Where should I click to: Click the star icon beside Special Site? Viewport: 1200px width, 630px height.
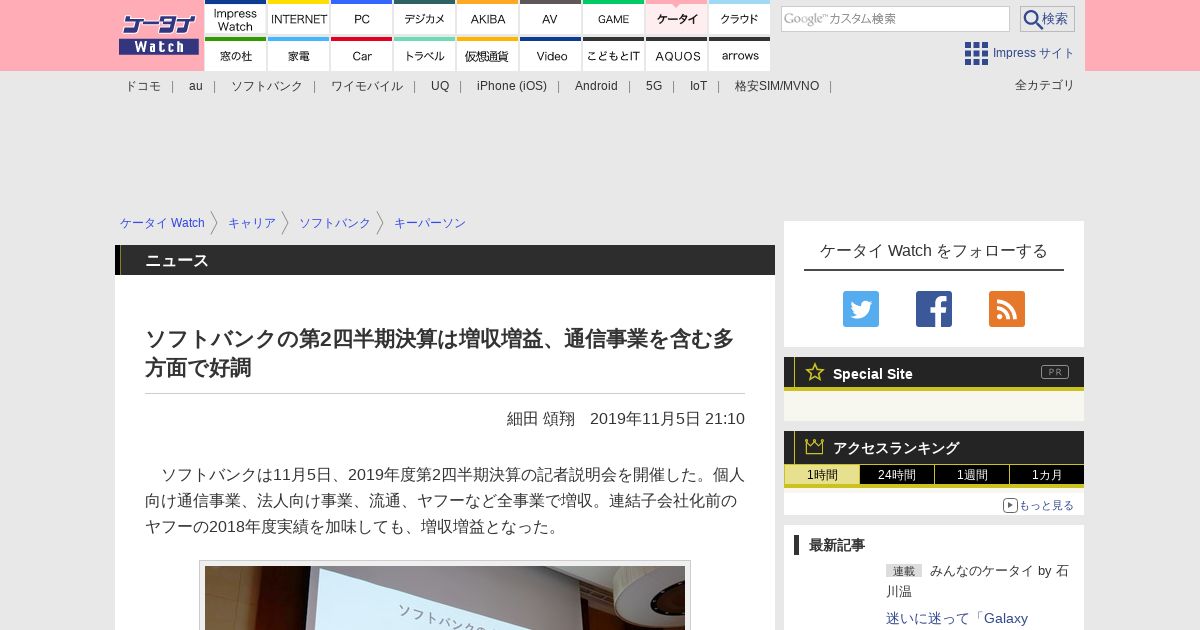pos(815,372)
